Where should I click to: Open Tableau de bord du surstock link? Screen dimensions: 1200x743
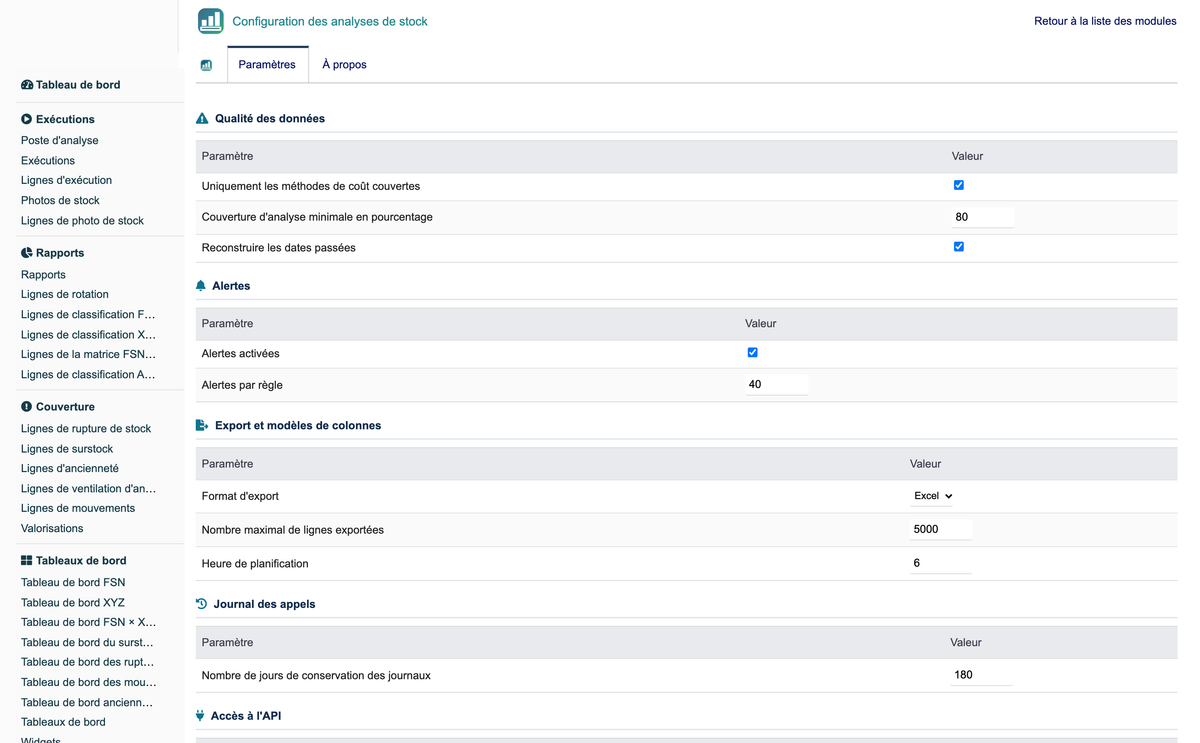(87, 643)
